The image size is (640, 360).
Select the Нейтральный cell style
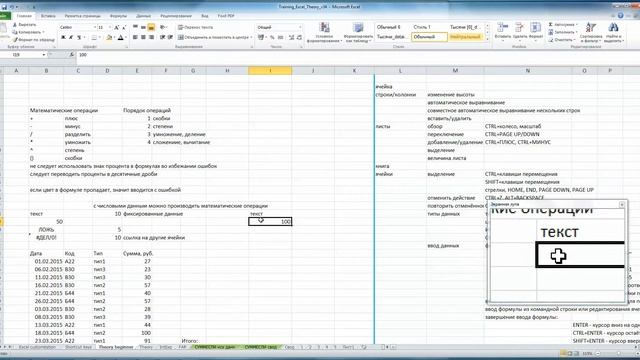coord(465,37)
